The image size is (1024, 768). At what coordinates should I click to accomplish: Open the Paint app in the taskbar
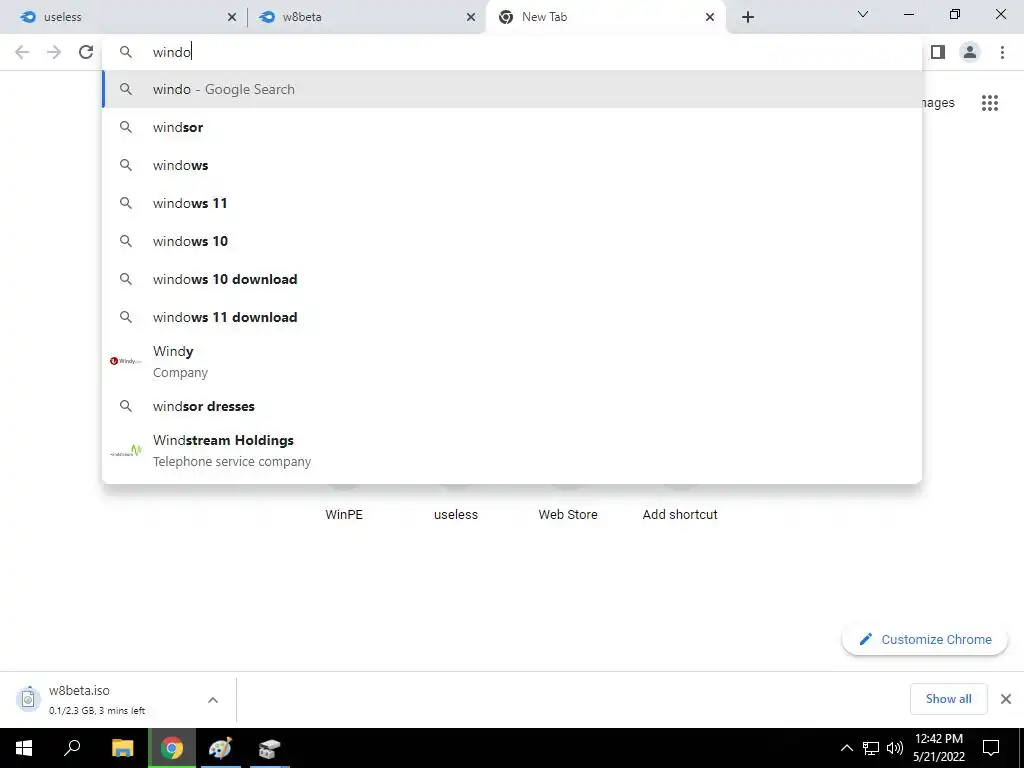pos(221,748)
